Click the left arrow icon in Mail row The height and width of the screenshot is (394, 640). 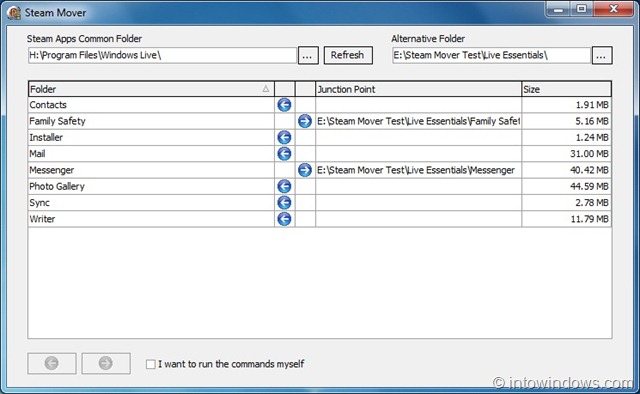click(x=284, y=154)
